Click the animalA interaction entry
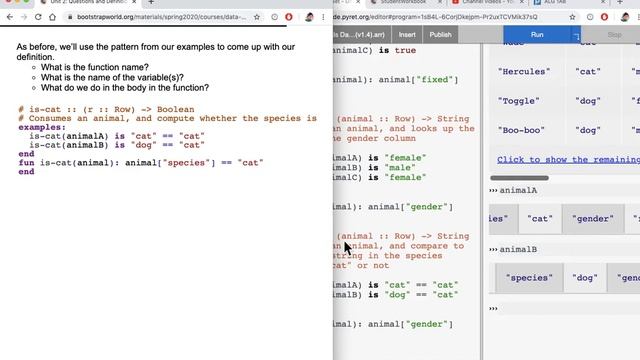The height and width of the screenshot is (360, 640). [518, 191]
